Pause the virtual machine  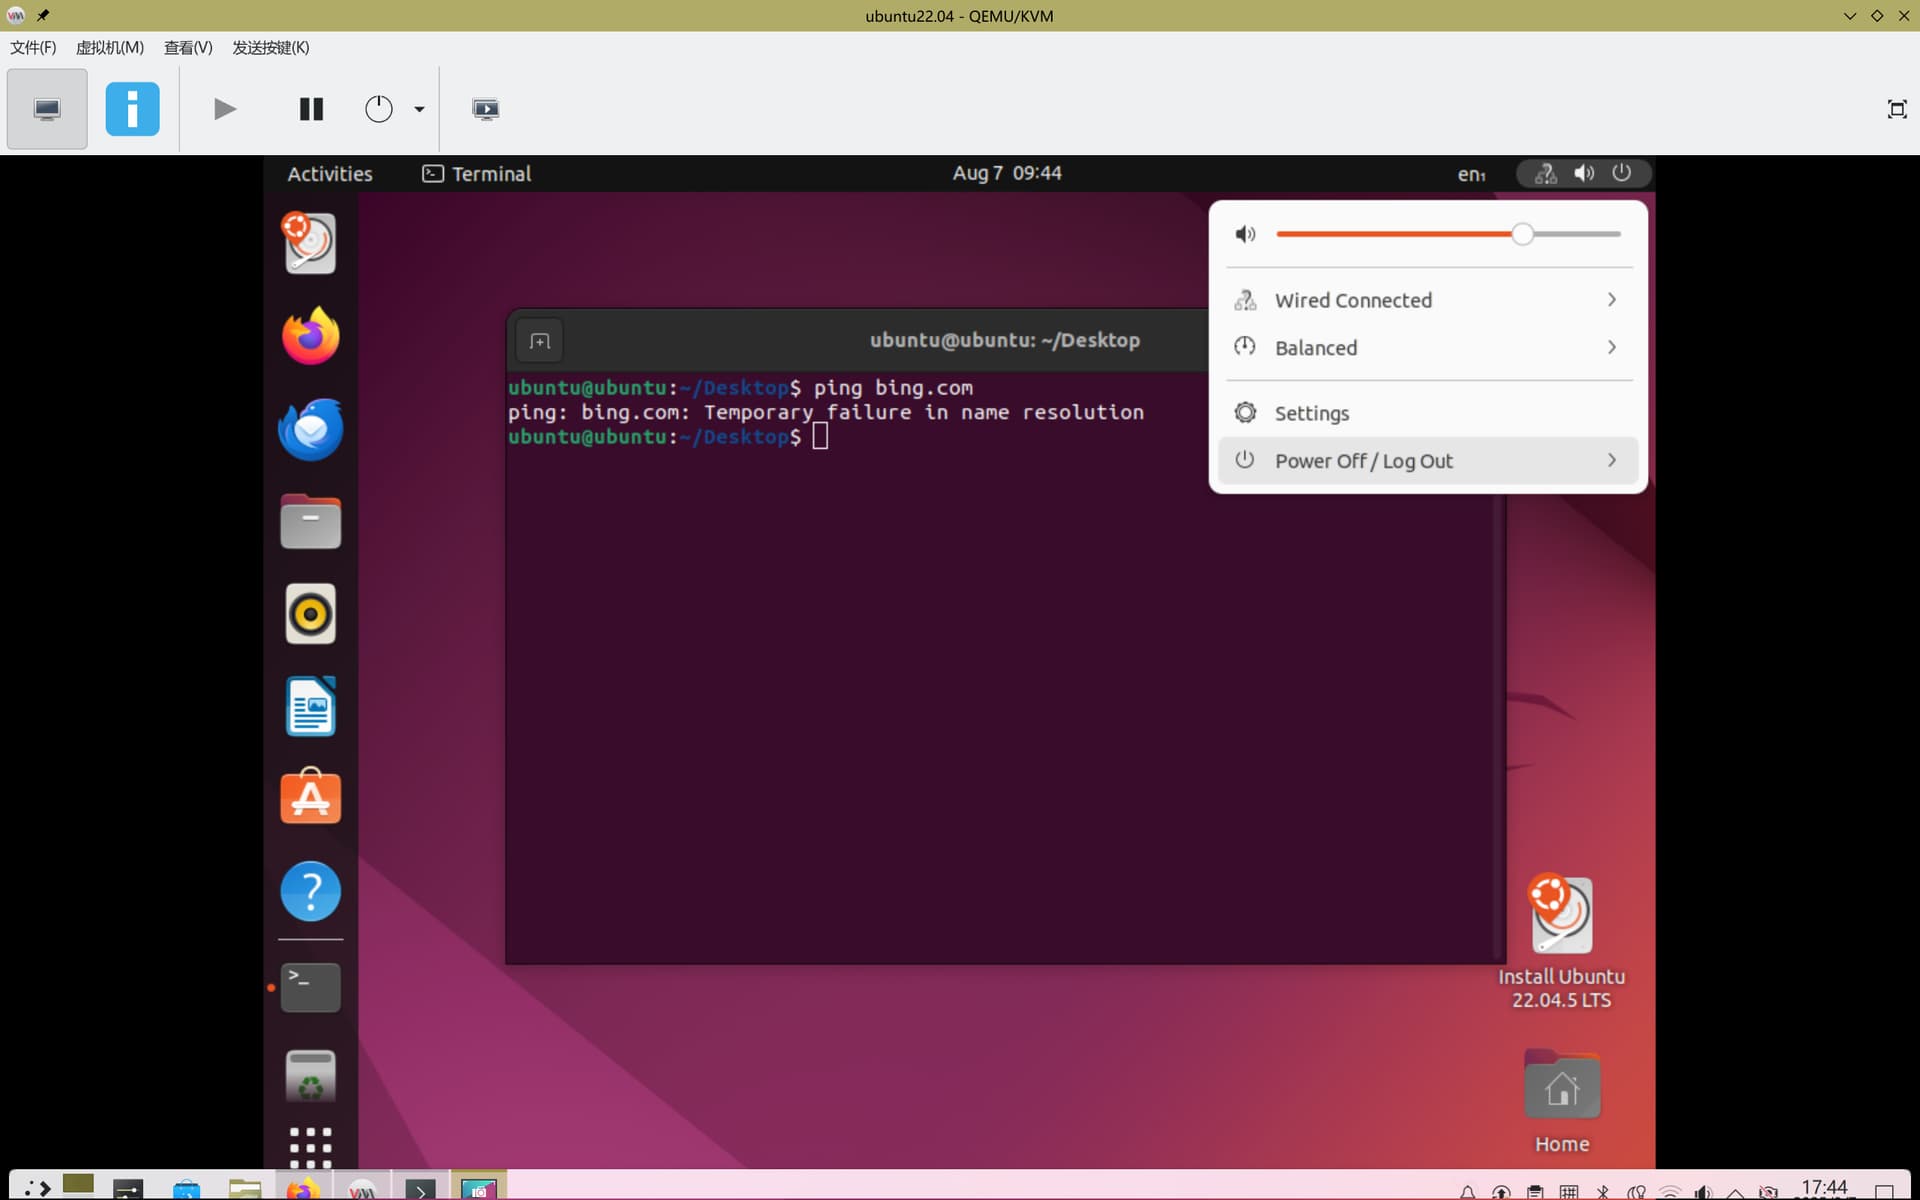[311, 109]
